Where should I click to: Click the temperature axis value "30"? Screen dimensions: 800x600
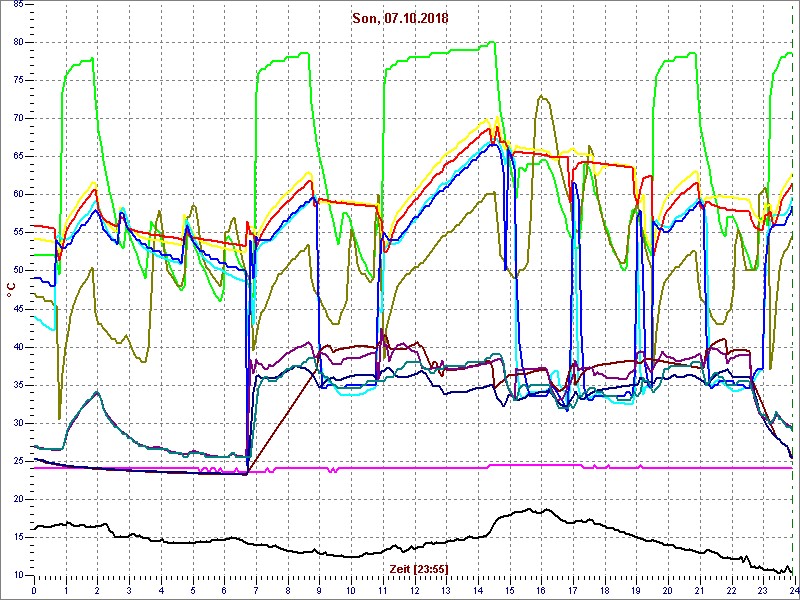point(17,423)
